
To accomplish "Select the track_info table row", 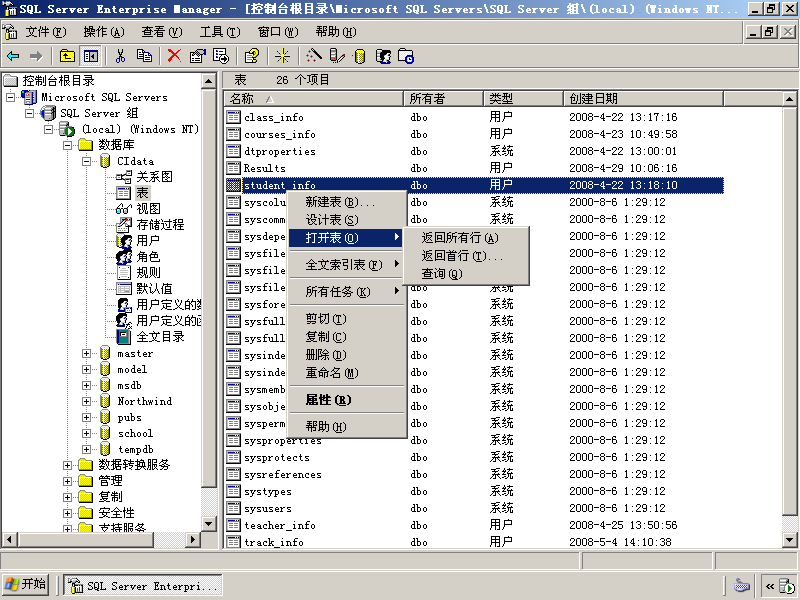I will [474, 542].
